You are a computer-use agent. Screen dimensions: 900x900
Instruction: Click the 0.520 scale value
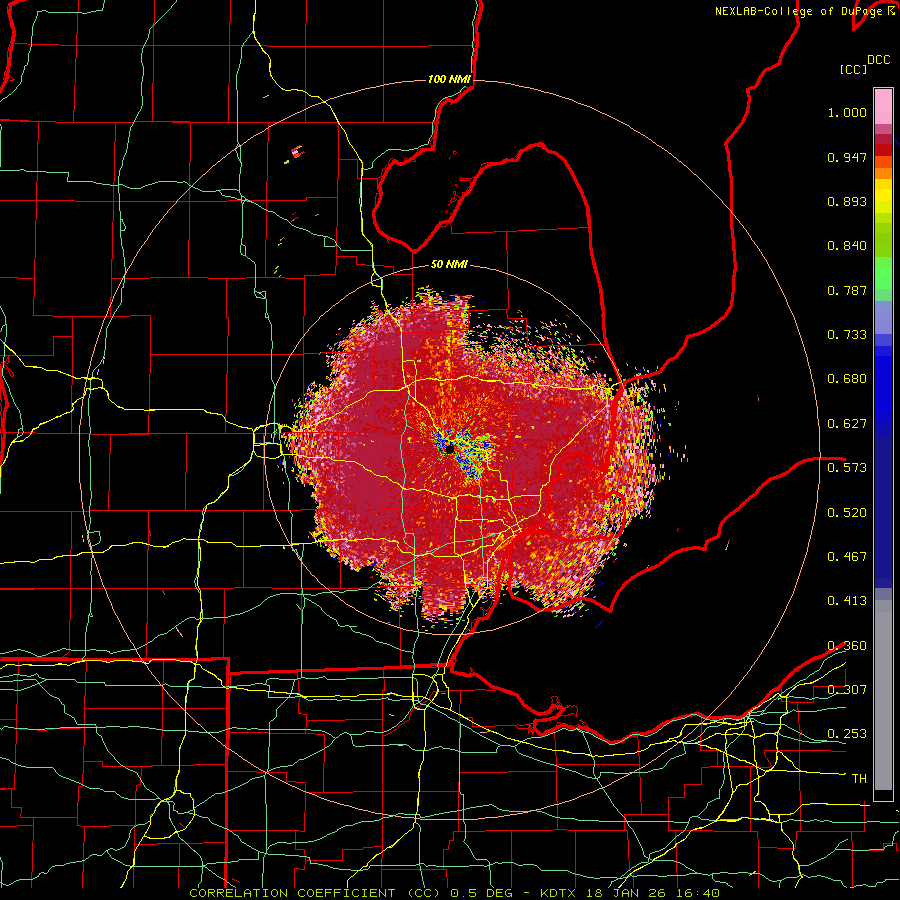coord(847,513)
